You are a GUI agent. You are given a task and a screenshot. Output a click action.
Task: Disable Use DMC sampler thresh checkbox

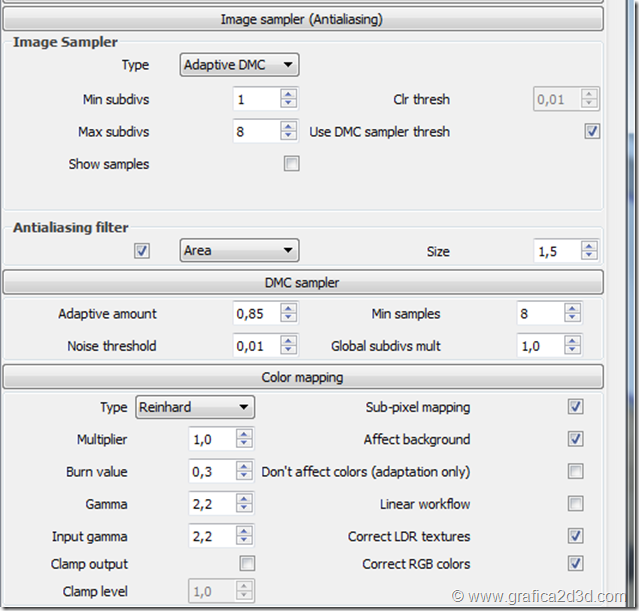pyautogui.click(x=592, y=132)
